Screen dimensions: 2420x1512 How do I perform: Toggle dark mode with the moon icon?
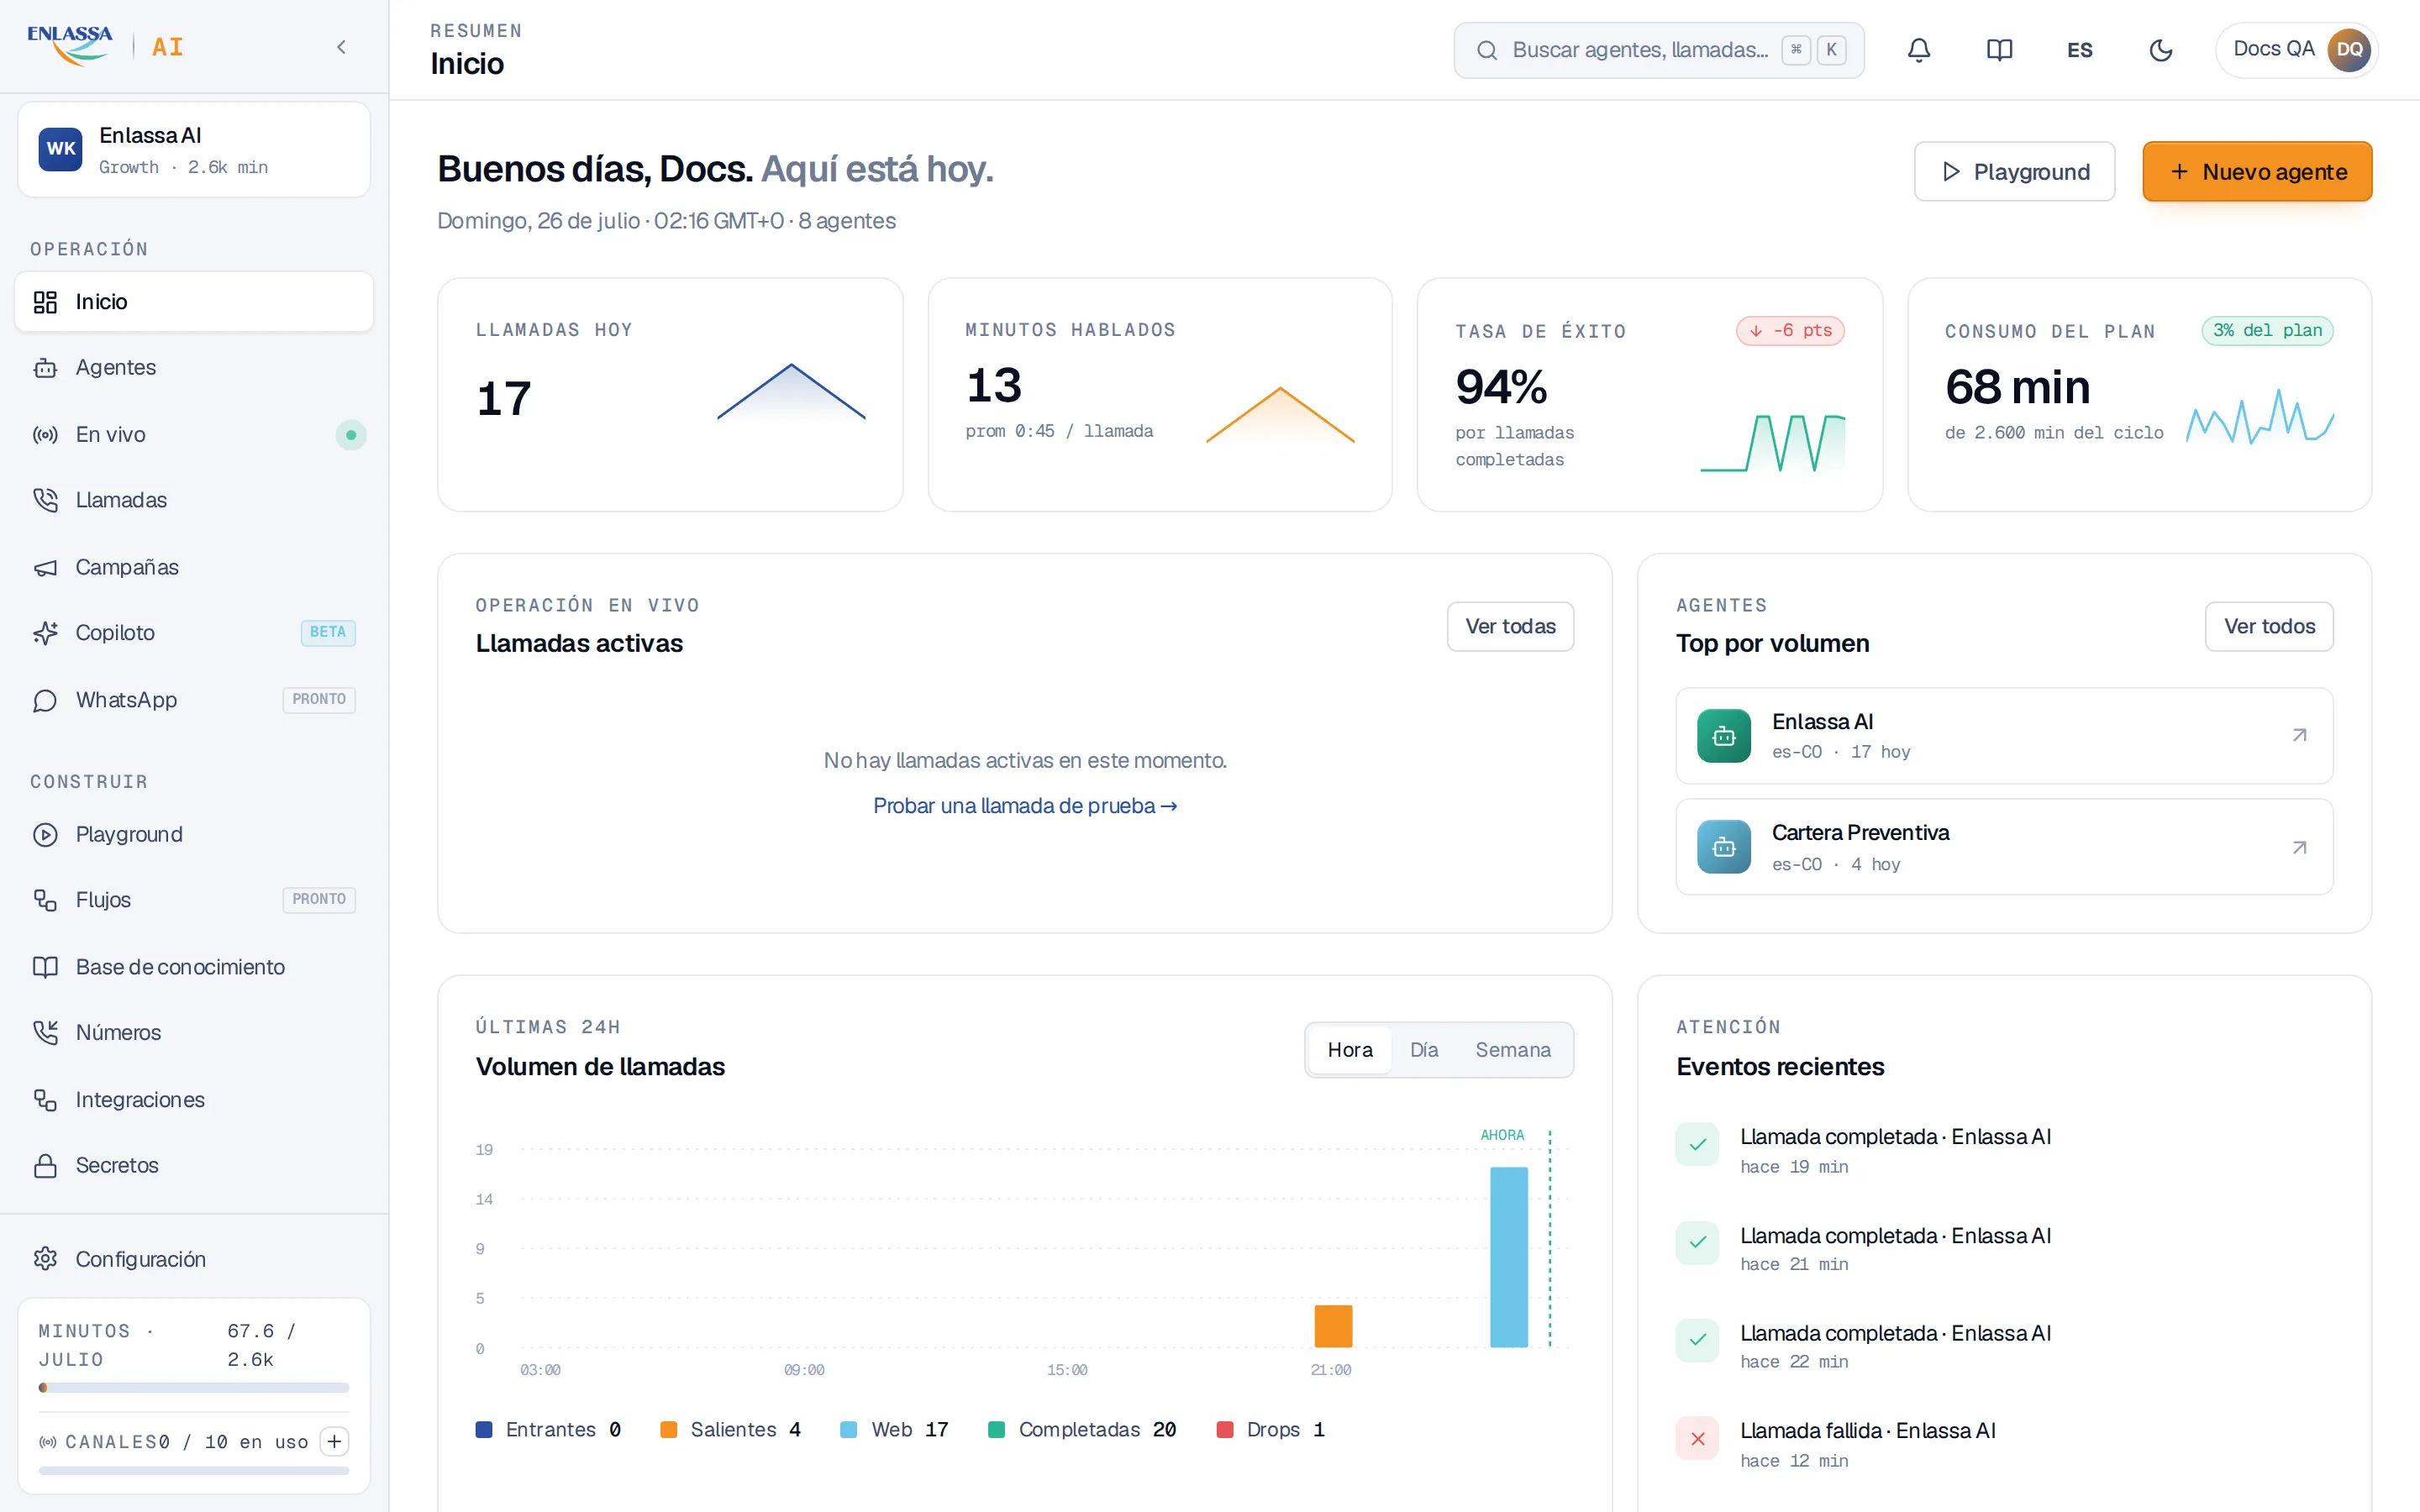[x=2160, y=50]
